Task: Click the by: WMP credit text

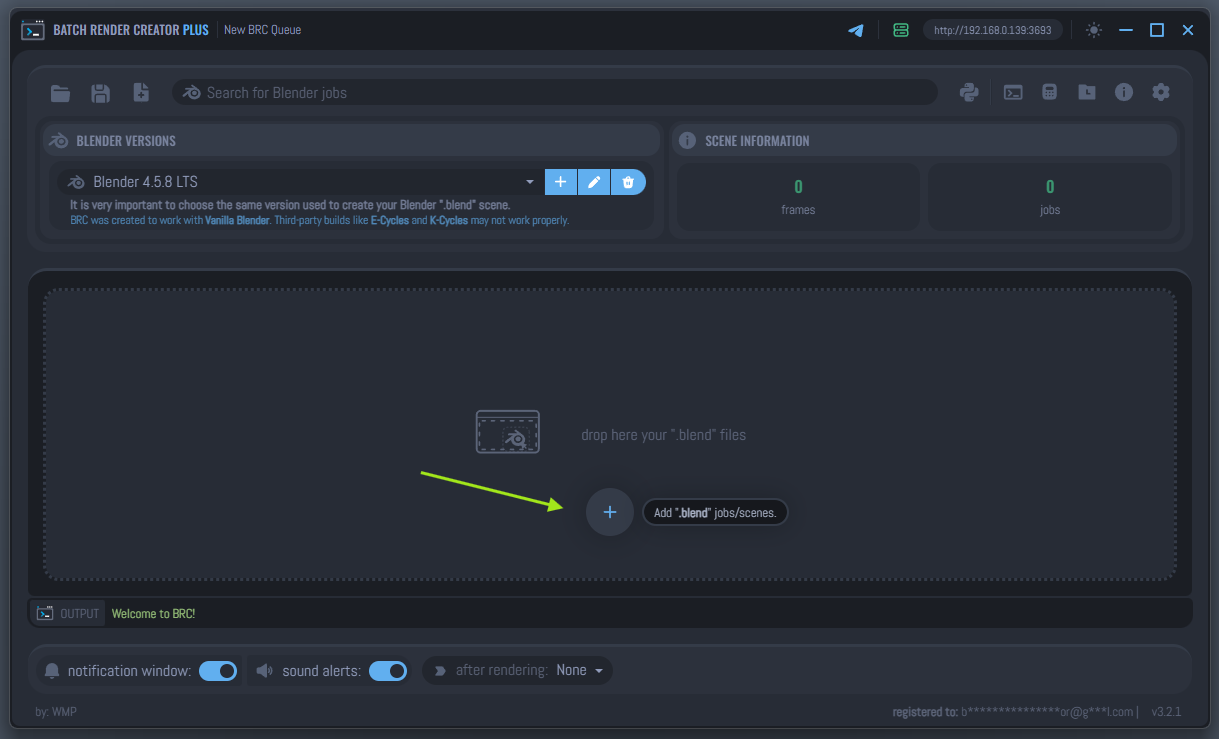Action: (x=56, y=712)
